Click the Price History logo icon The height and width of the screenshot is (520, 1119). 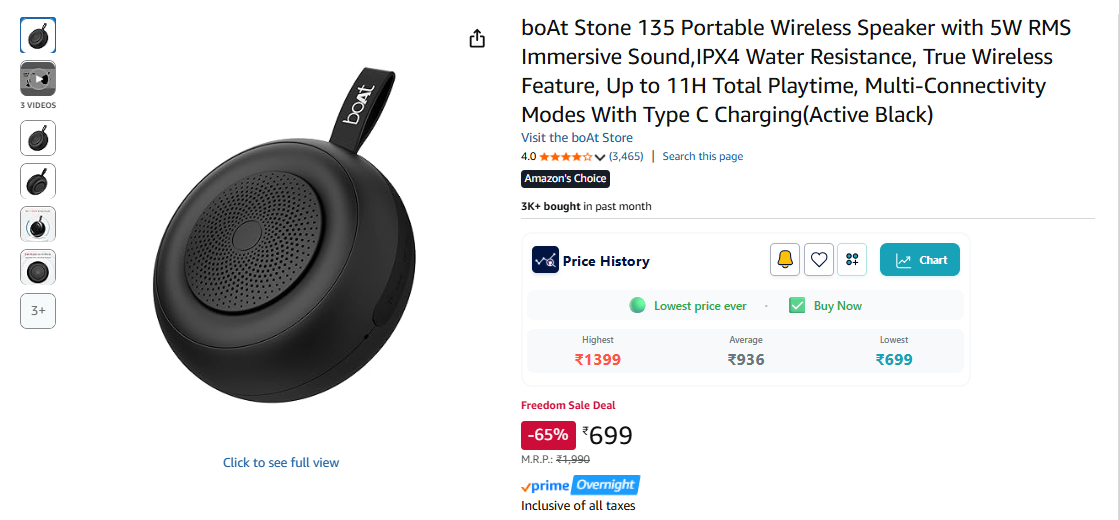click(x=545, y=260)
